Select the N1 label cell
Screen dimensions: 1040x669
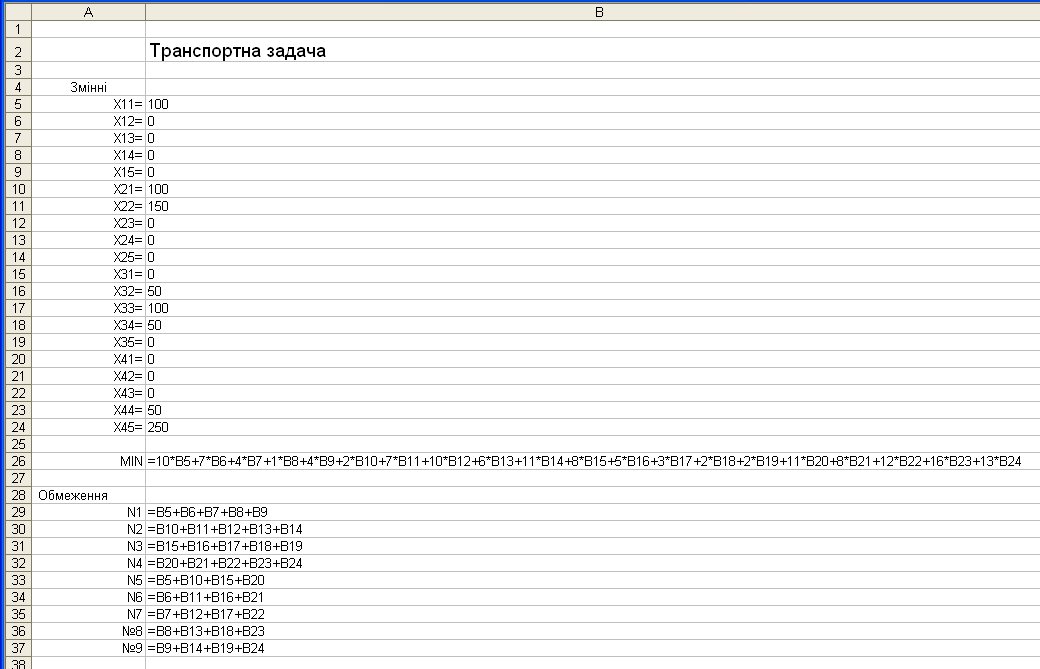pyautogui.click(x=88, y=512)
